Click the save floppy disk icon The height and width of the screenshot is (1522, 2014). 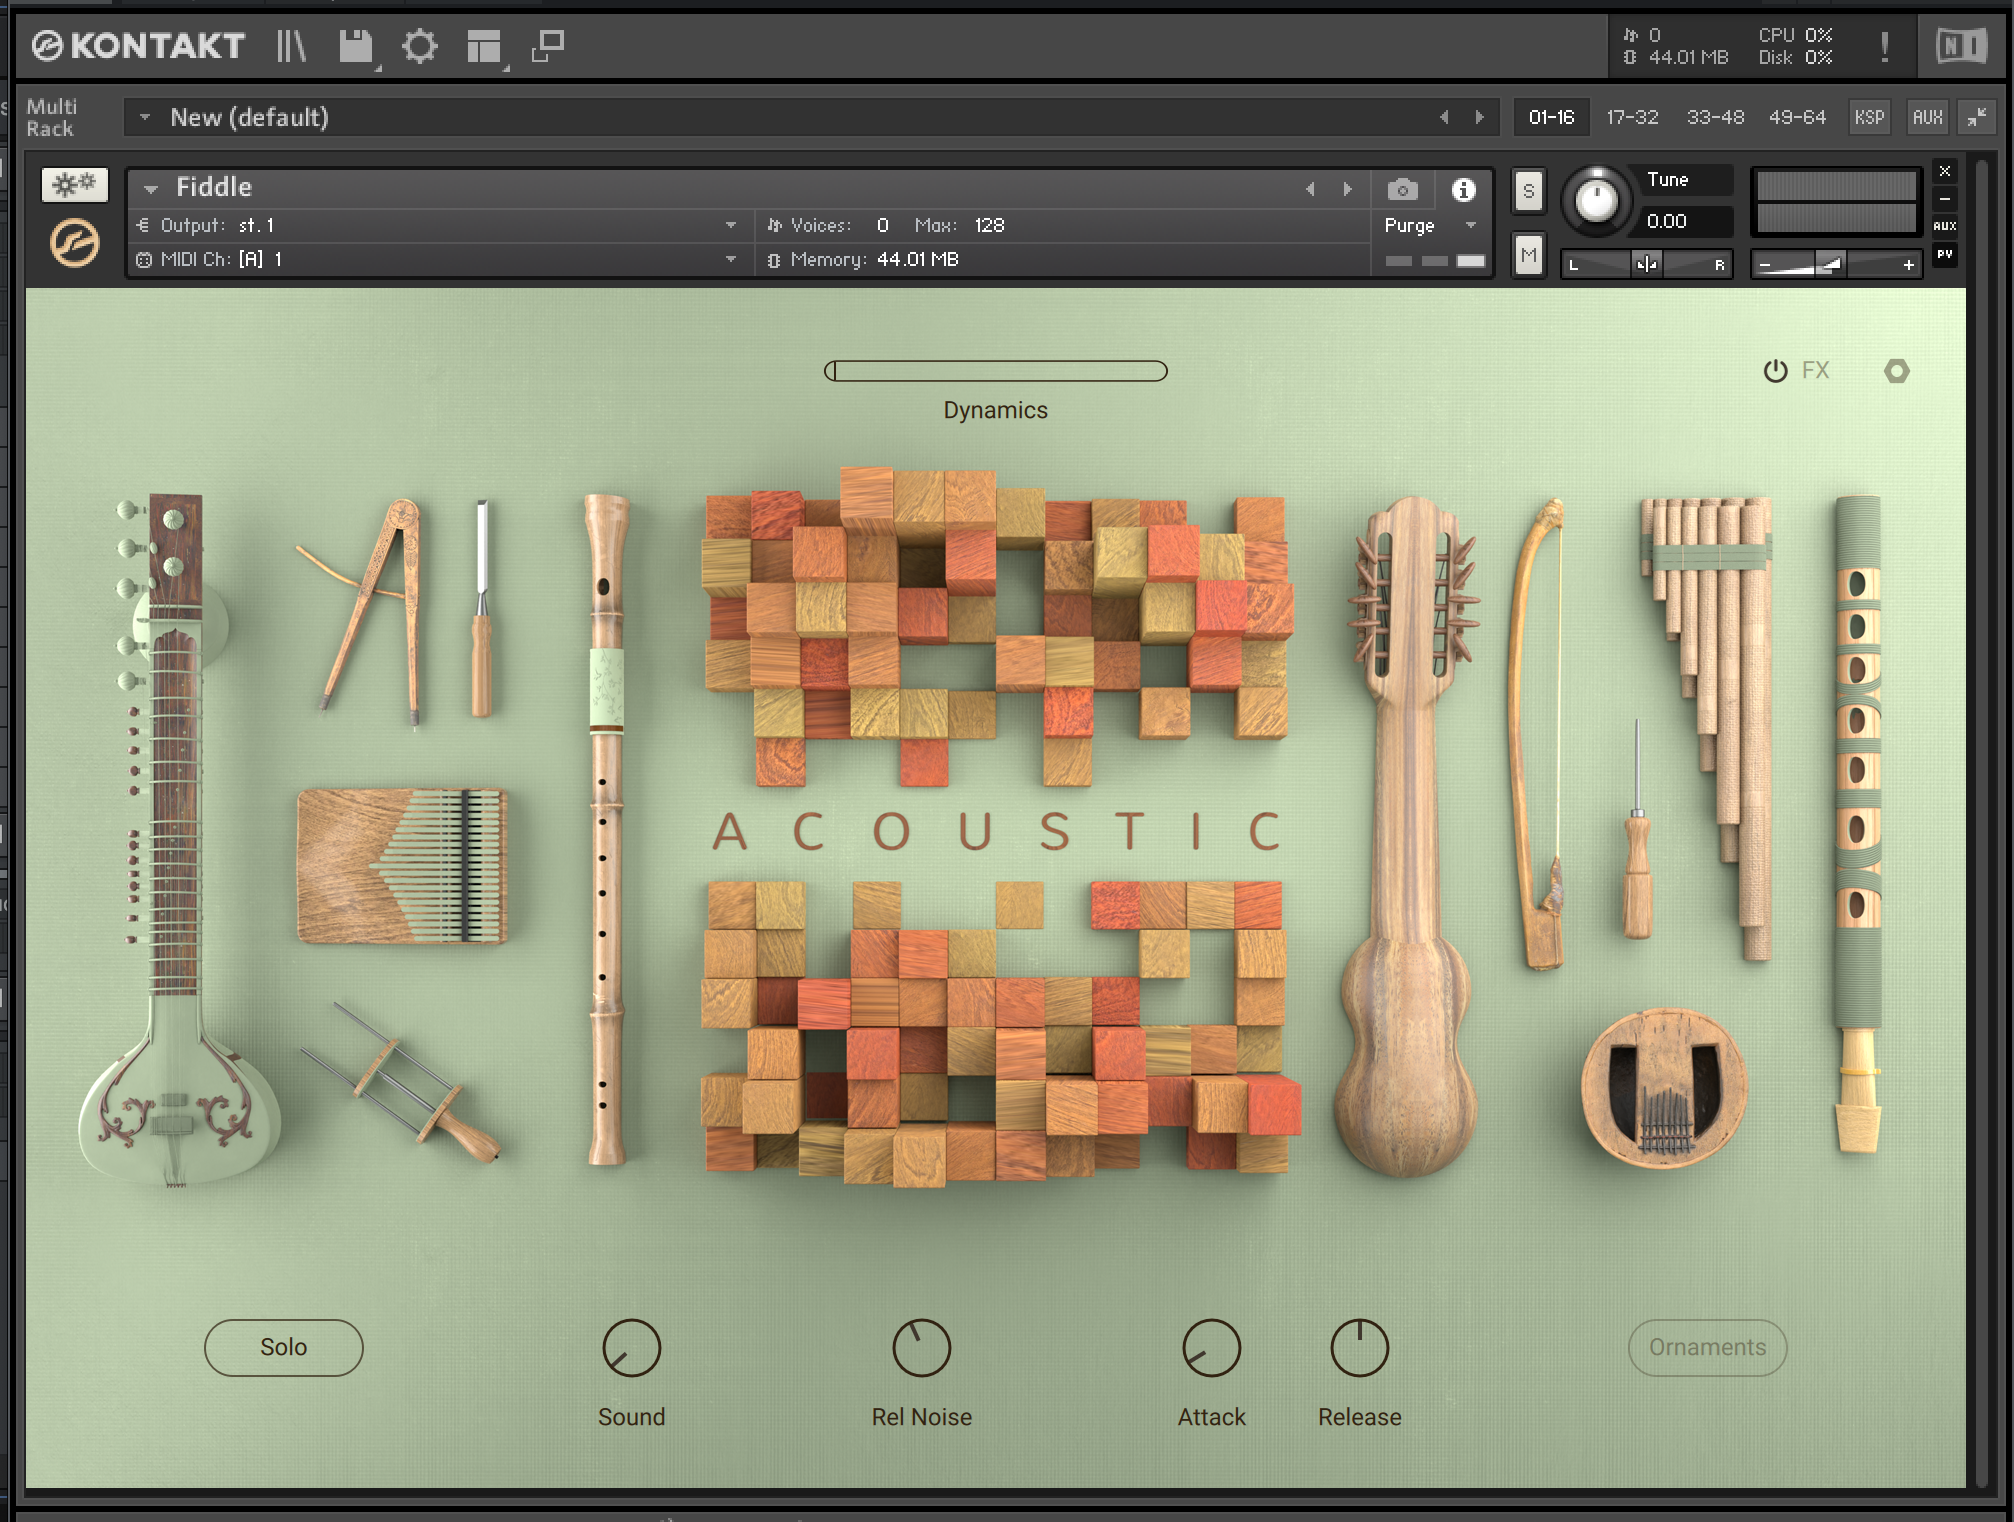(355, 46)
